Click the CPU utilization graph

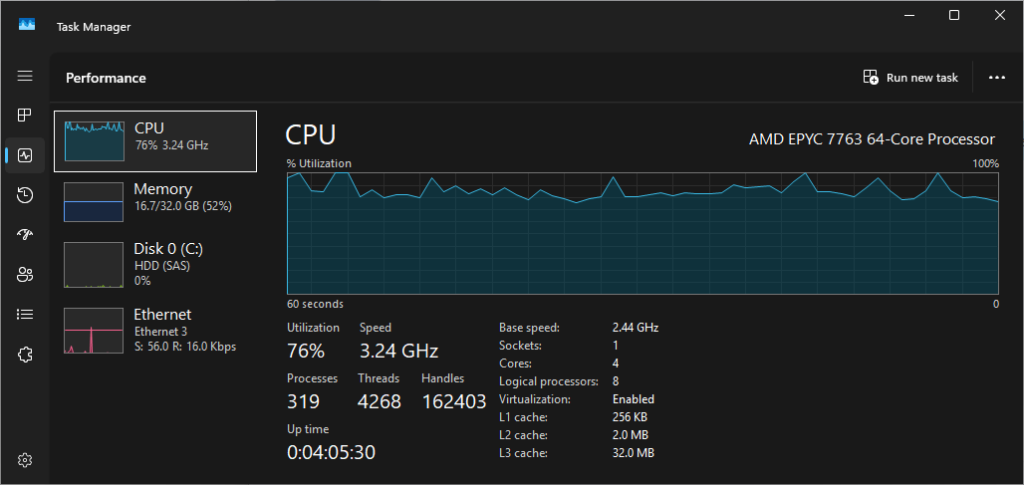coord(643,234)
